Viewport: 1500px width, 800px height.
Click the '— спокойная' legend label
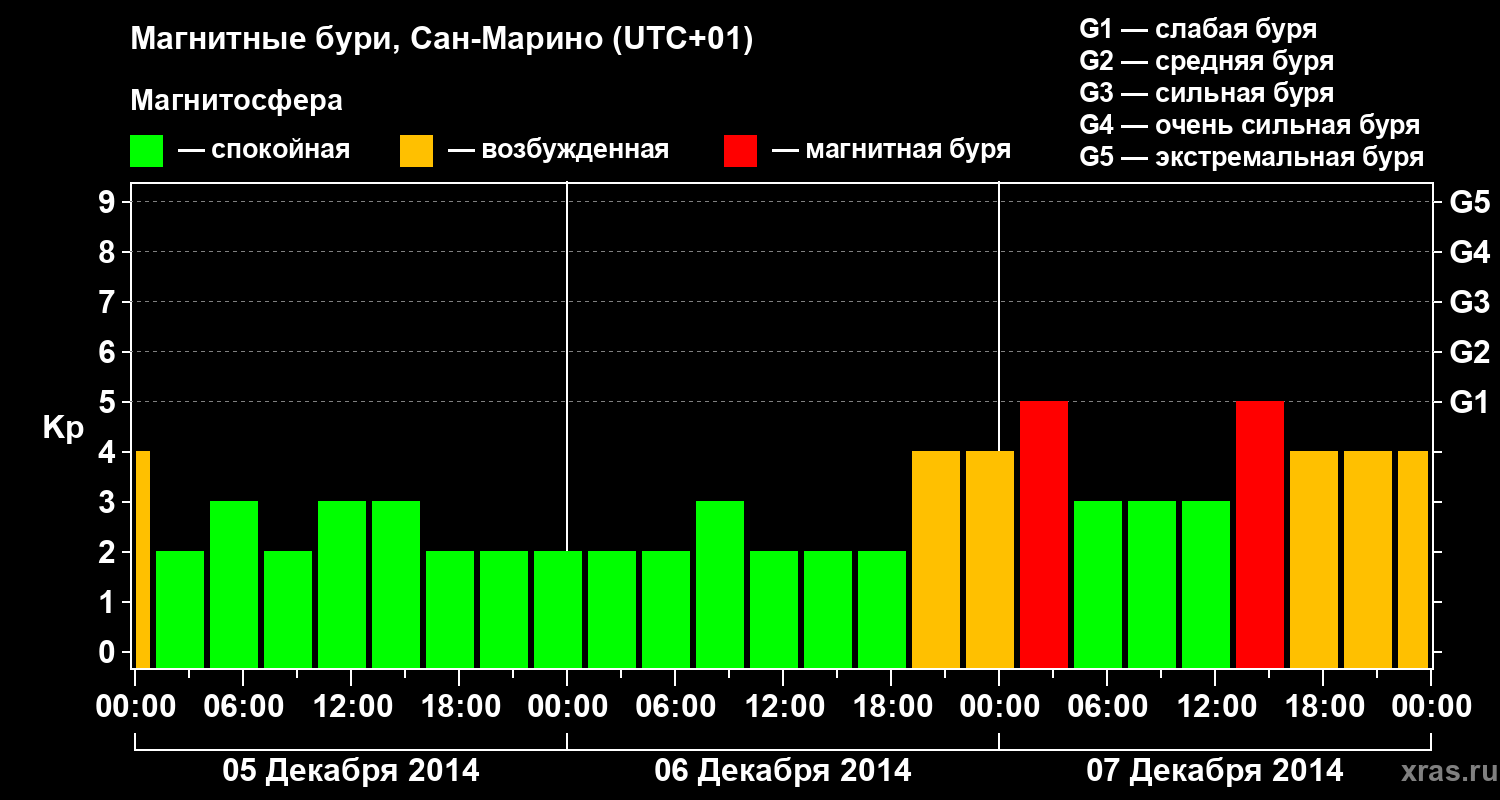coord(264,150)
